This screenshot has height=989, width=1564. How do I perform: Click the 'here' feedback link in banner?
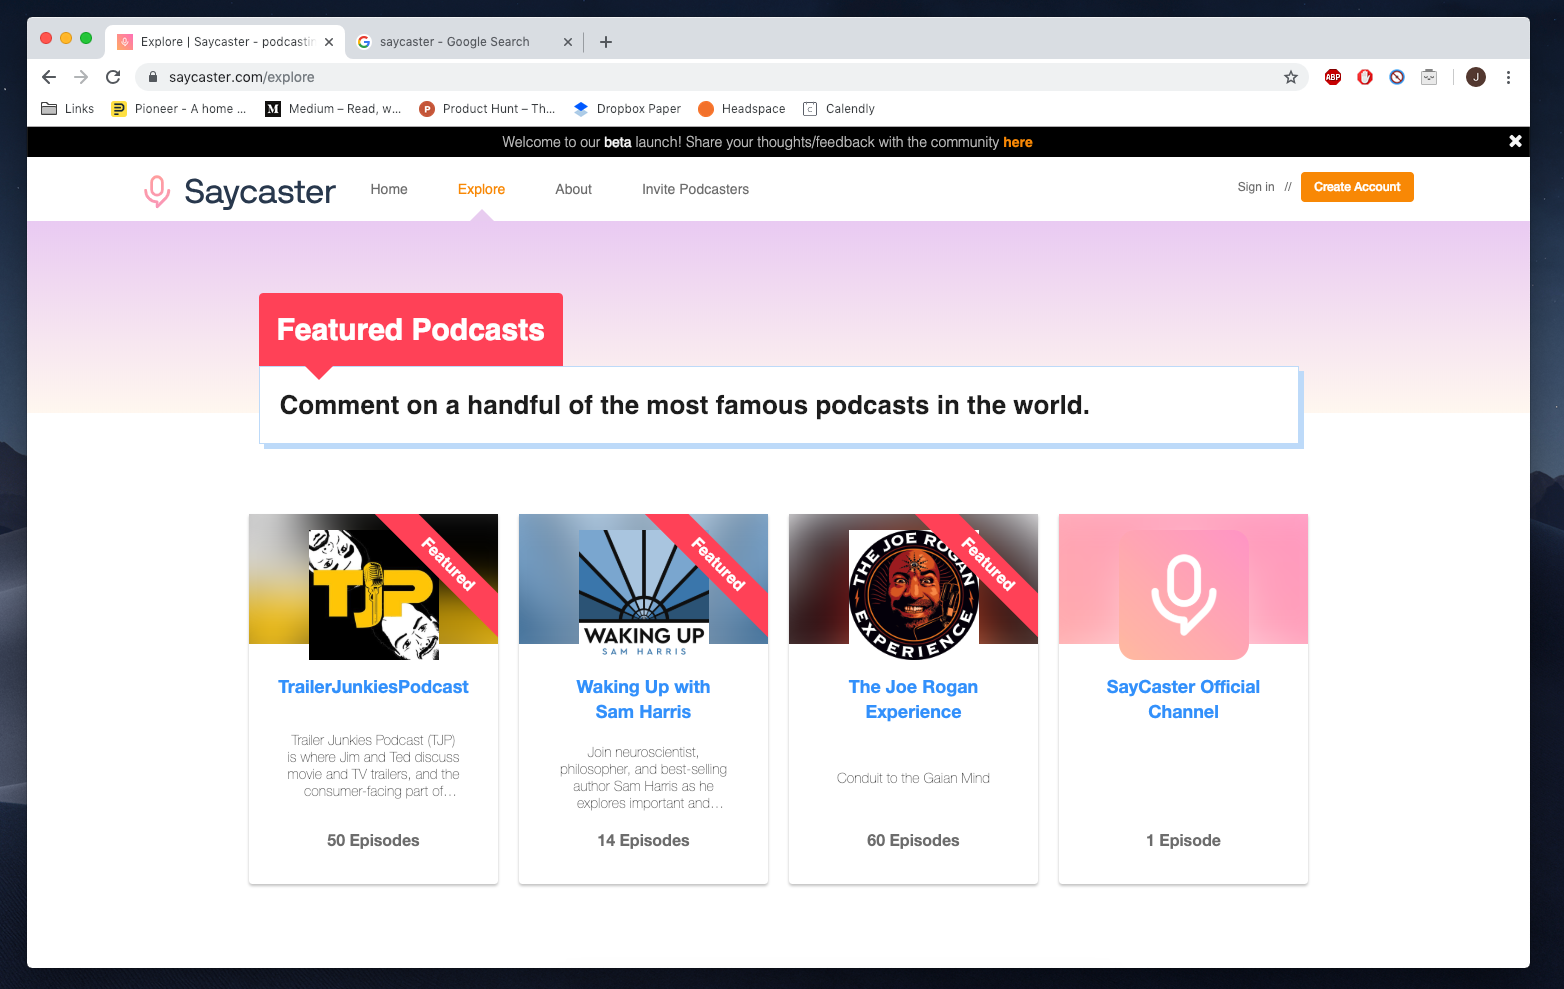click(x=1018, y=142)
